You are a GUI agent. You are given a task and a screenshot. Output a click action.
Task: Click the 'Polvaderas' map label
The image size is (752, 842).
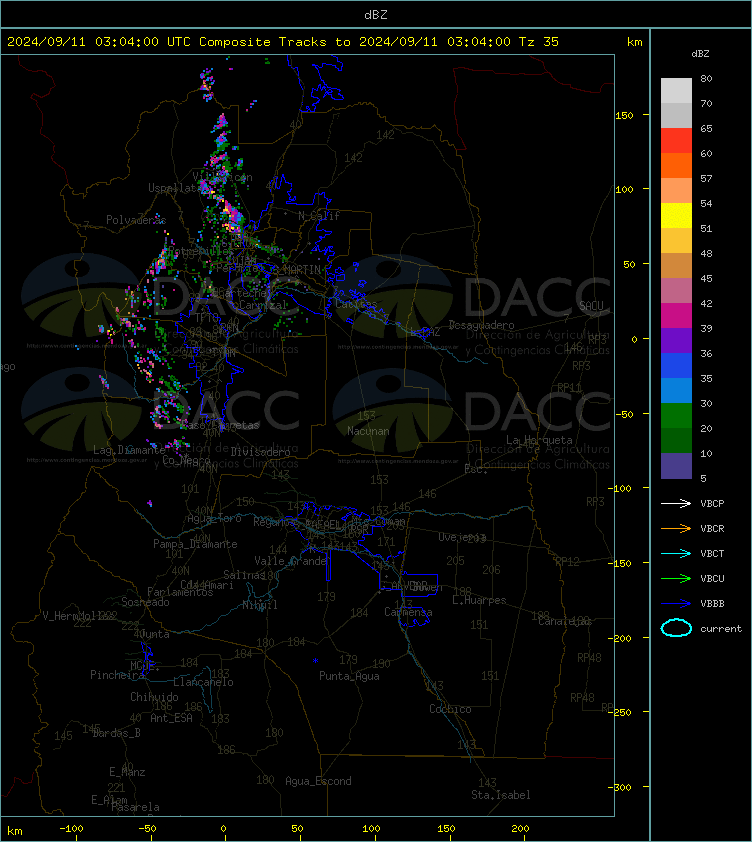point(136,220)
